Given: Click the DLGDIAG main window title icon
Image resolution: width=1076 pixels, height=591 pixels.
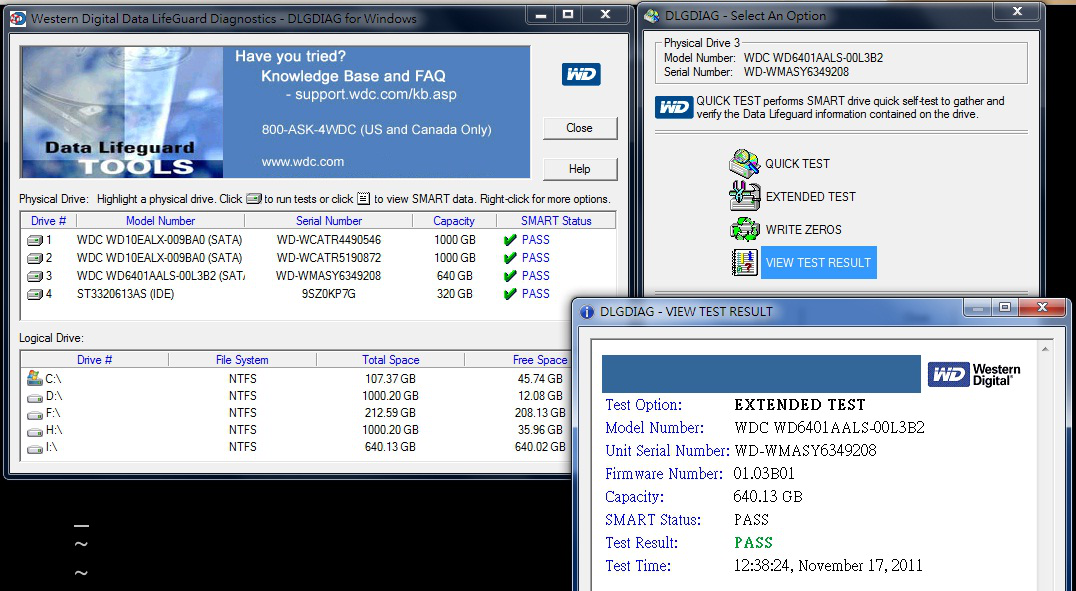Looking at the screenshot, I should pos(19,19).
